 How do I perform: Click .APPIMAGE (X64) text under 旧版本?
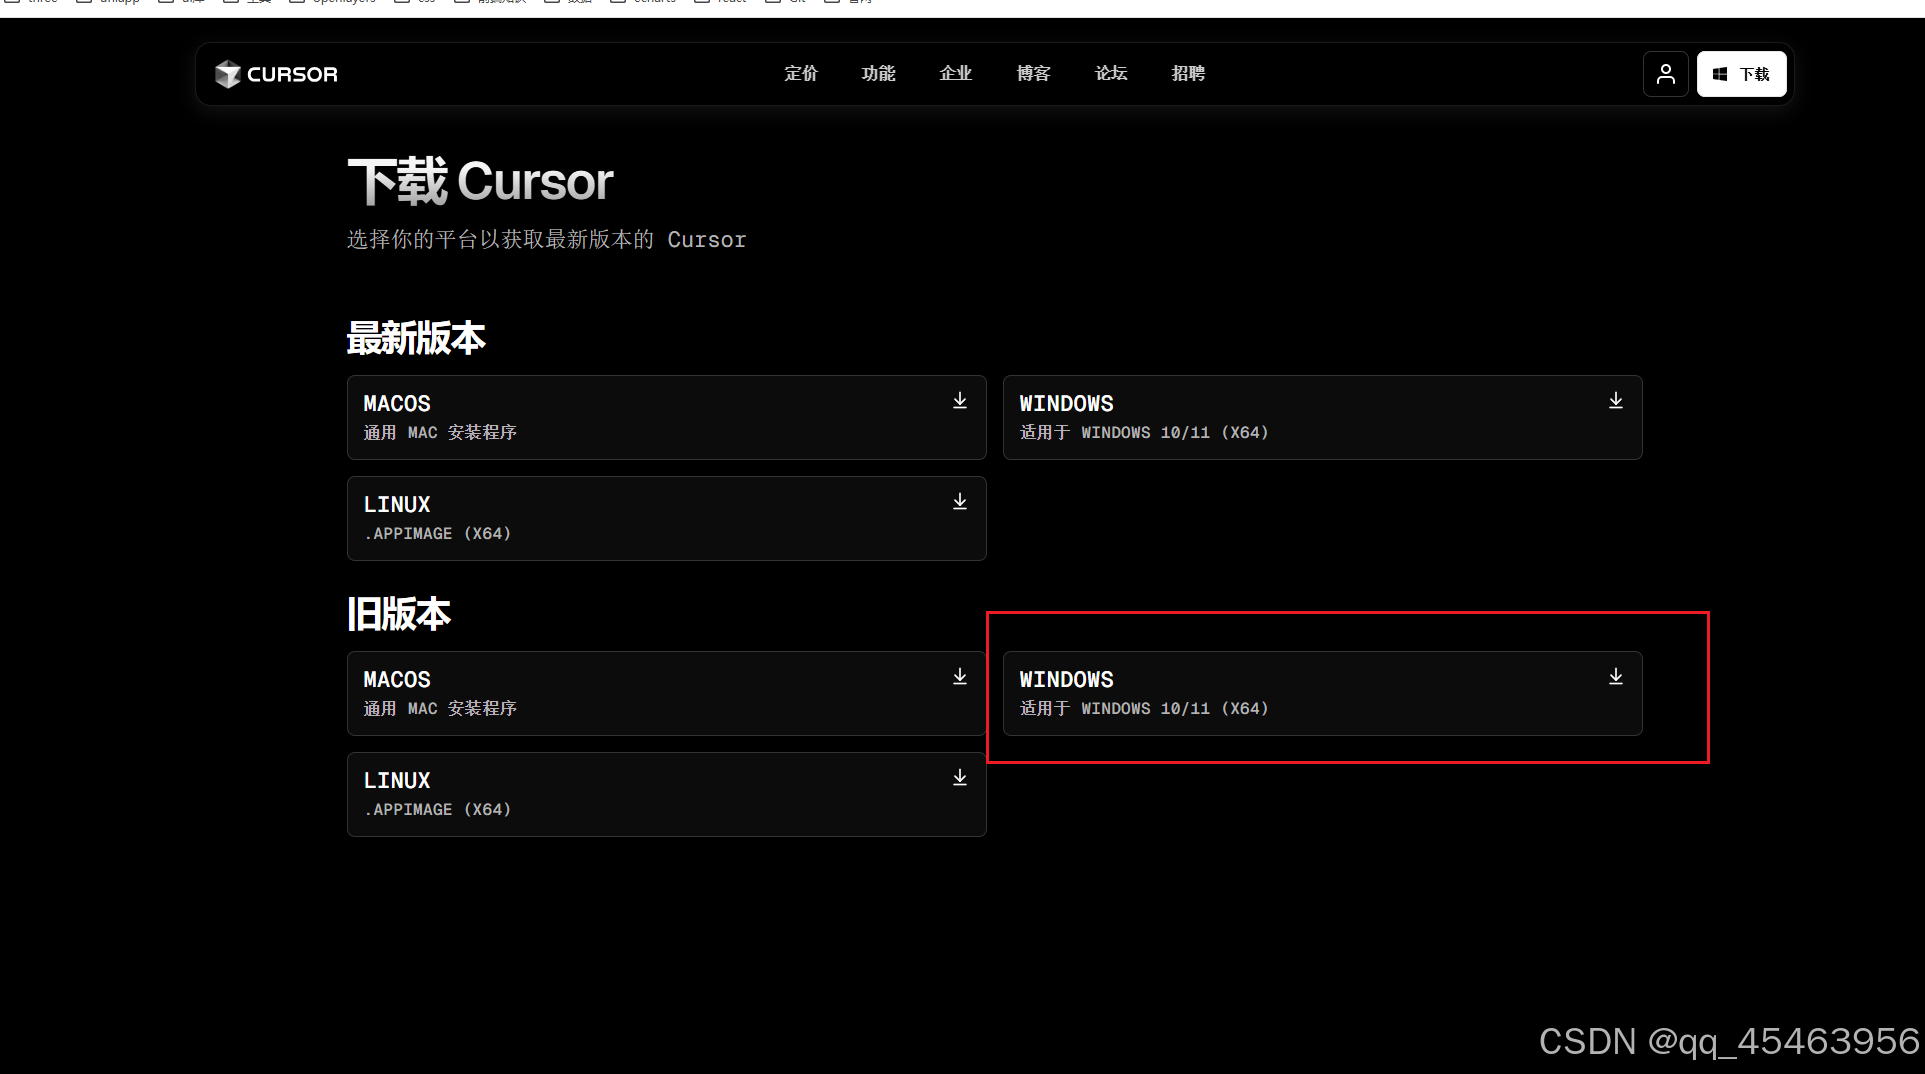click(438, 810)
